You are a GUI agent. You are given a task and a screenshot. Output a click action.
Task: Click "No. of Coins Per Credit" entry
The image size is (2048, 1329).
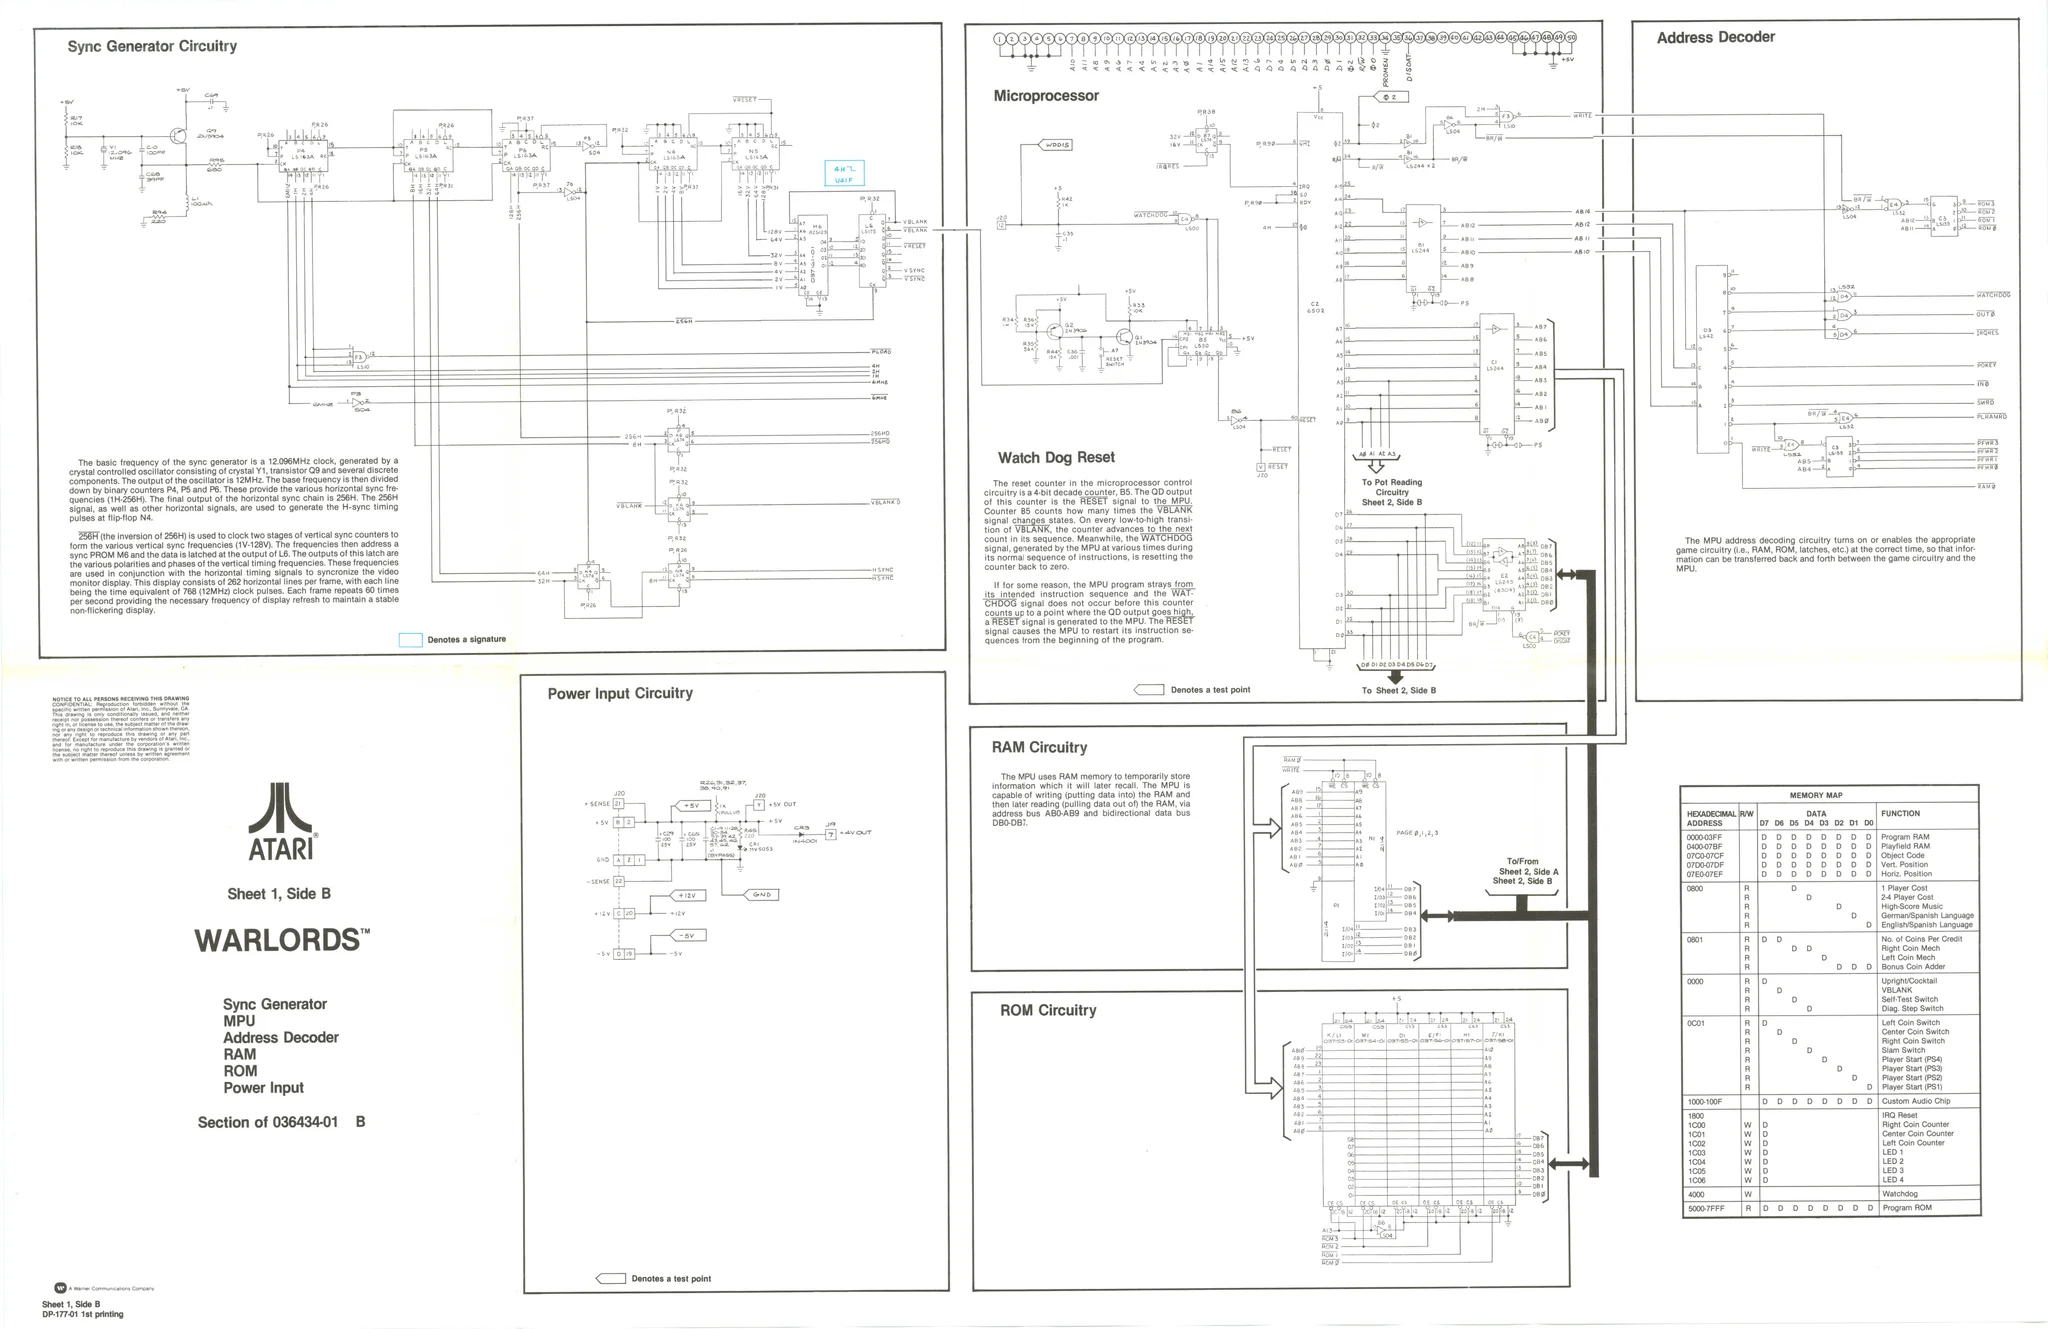point(1921,940)
